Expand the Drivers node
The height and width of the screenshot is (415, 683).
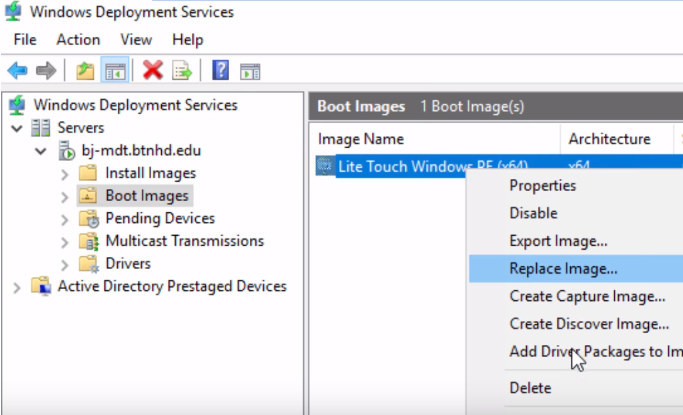pos(64,264)
